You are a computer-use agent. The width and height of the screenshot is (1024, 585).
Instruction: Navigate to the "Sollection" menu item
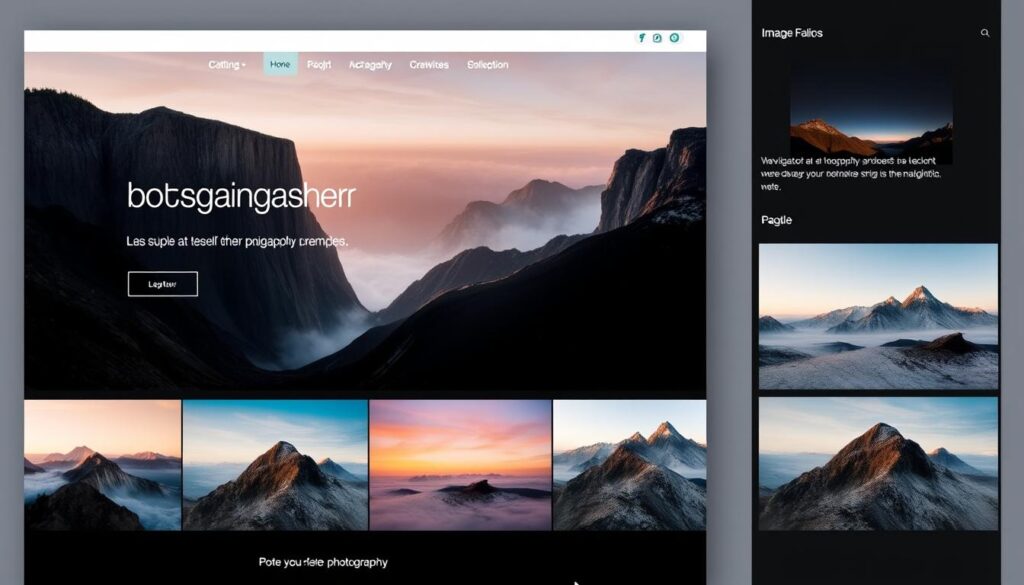tap(488, 65)
